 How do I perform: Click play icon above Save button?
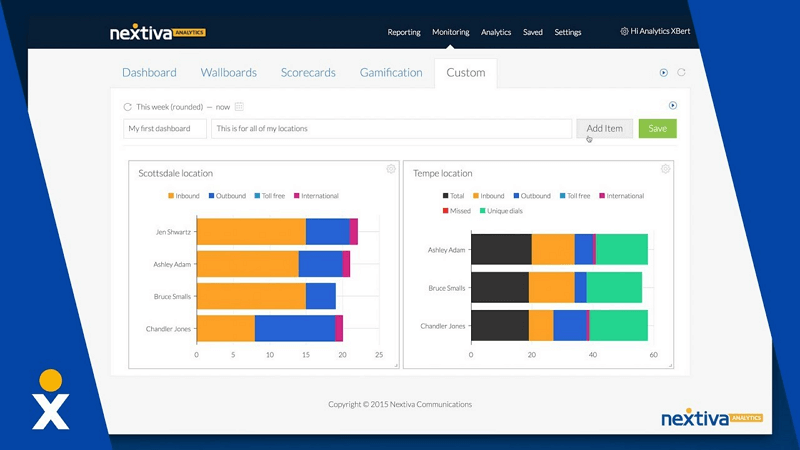click(x=672, y=106)
